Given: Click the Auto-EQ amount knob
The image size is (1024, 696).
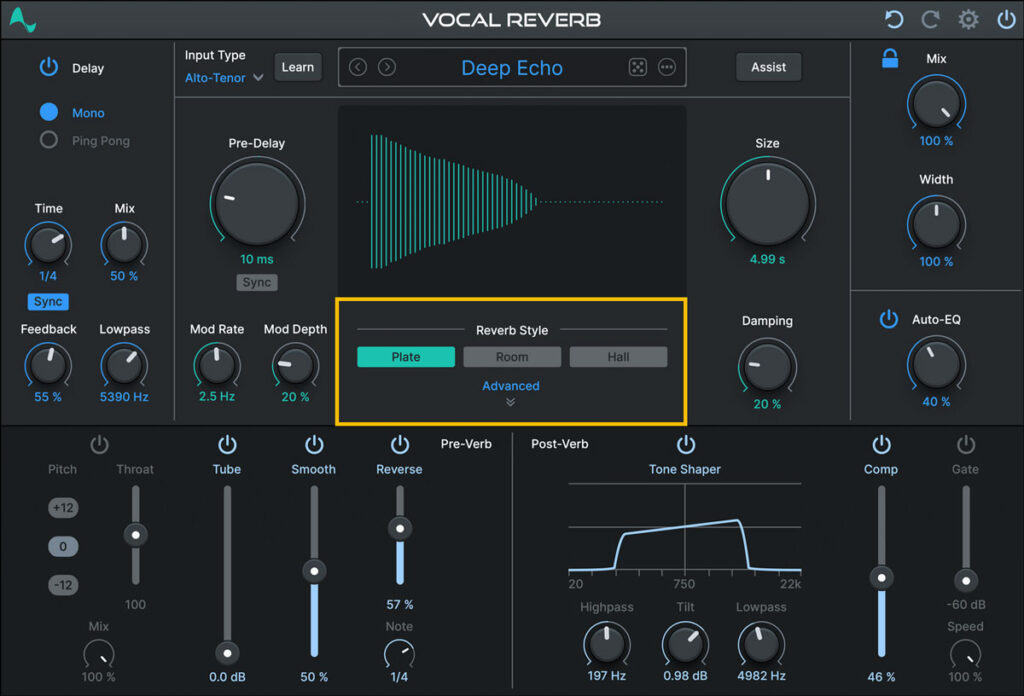Looking at the screenshot, I should pos(936,364).
